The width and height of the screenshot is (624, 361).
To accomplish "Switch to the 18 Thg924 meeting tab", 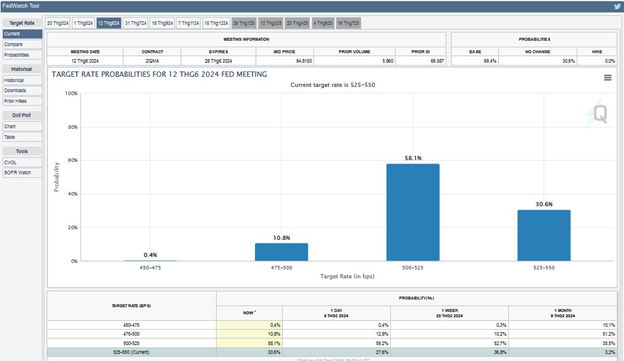I will click(x=162, y=23).
